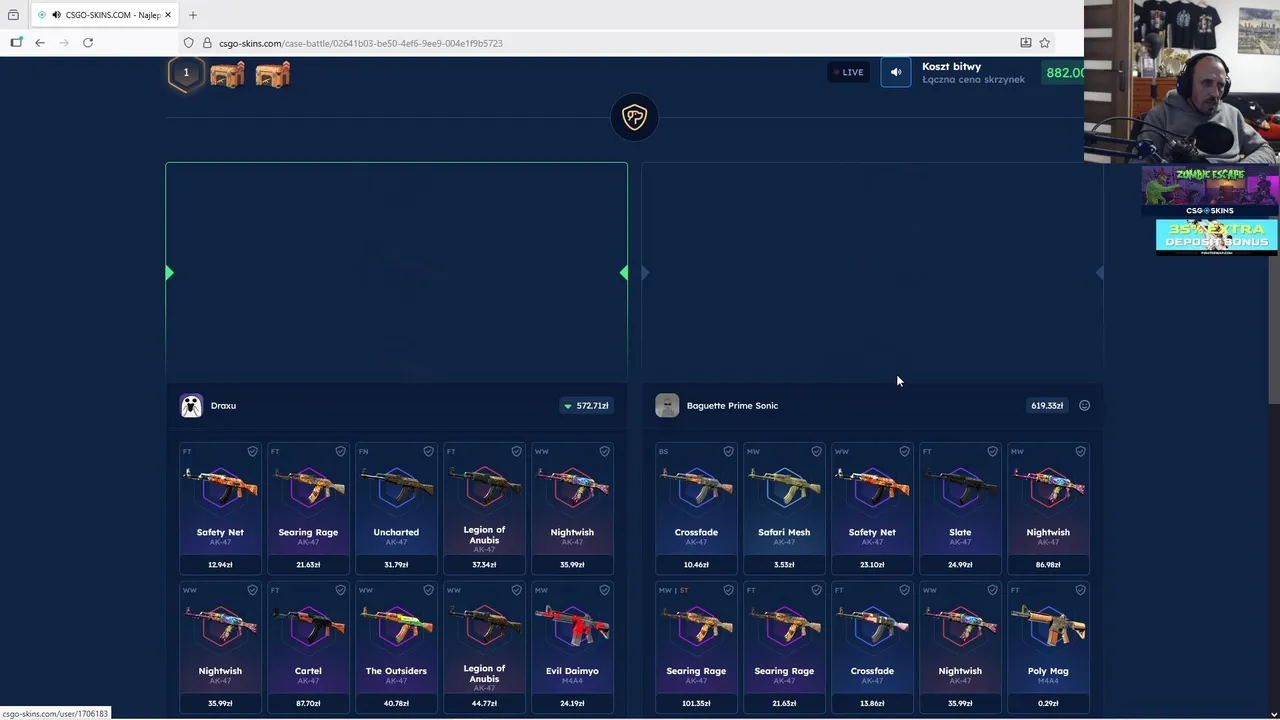Click the center provably-fair shield logo

[634, 117]
